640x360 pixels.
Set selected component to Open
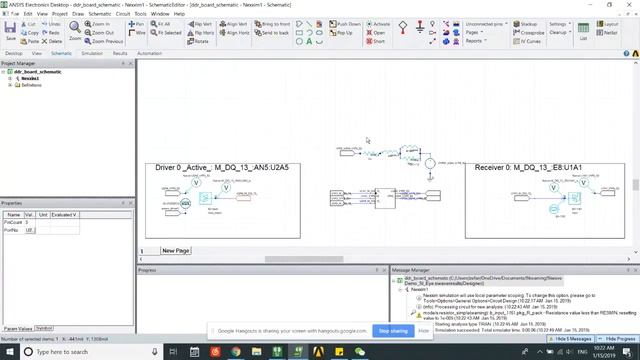pyautogui.click(x=376, y=33)
